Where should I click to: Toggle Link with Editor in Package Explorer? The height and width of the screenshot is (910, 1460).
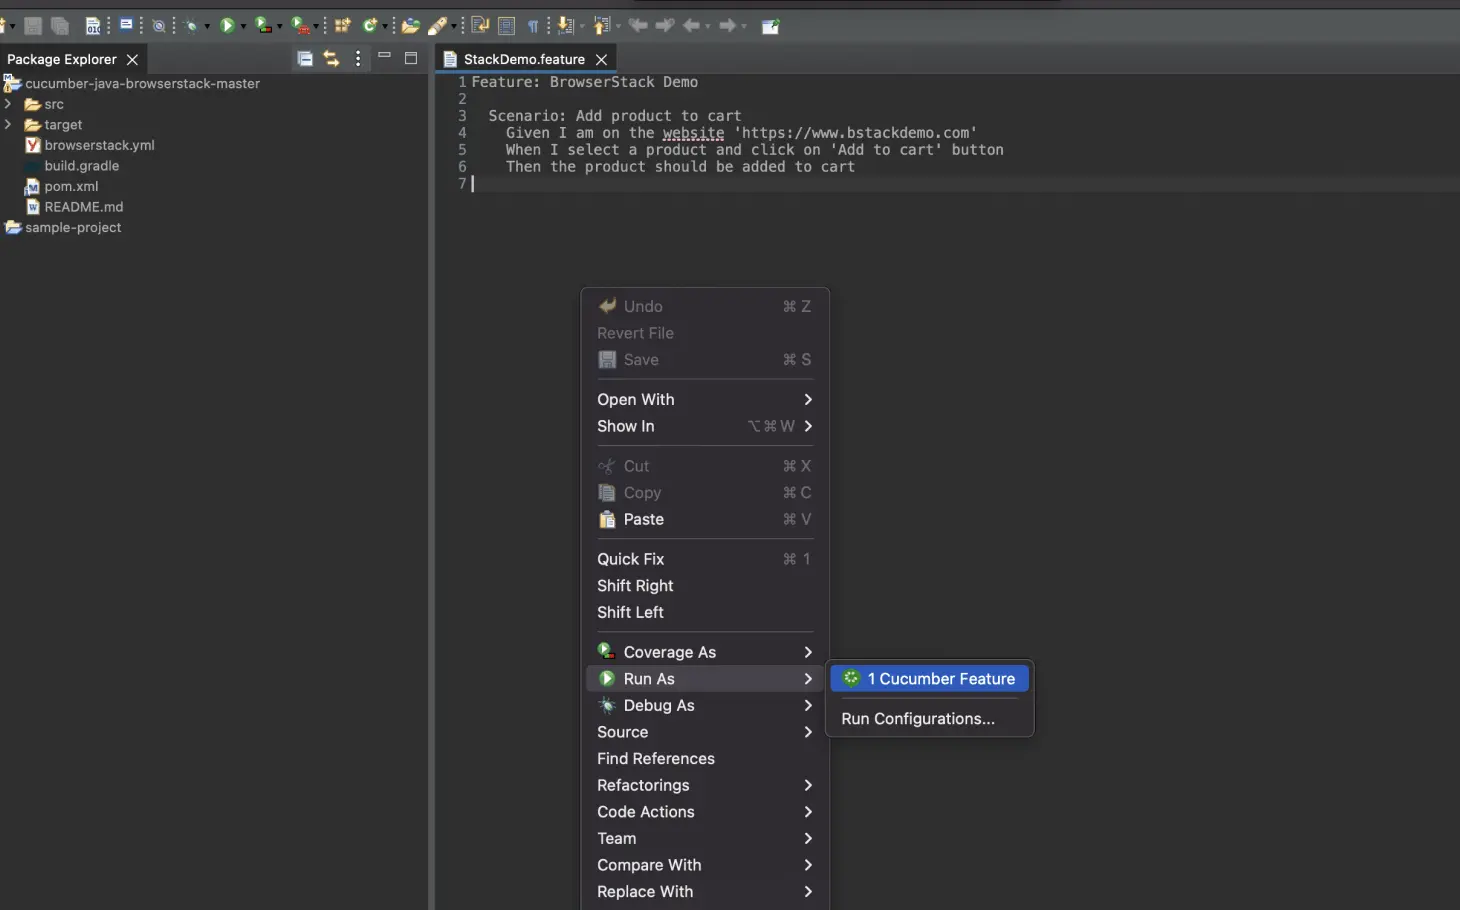point(331,59)
